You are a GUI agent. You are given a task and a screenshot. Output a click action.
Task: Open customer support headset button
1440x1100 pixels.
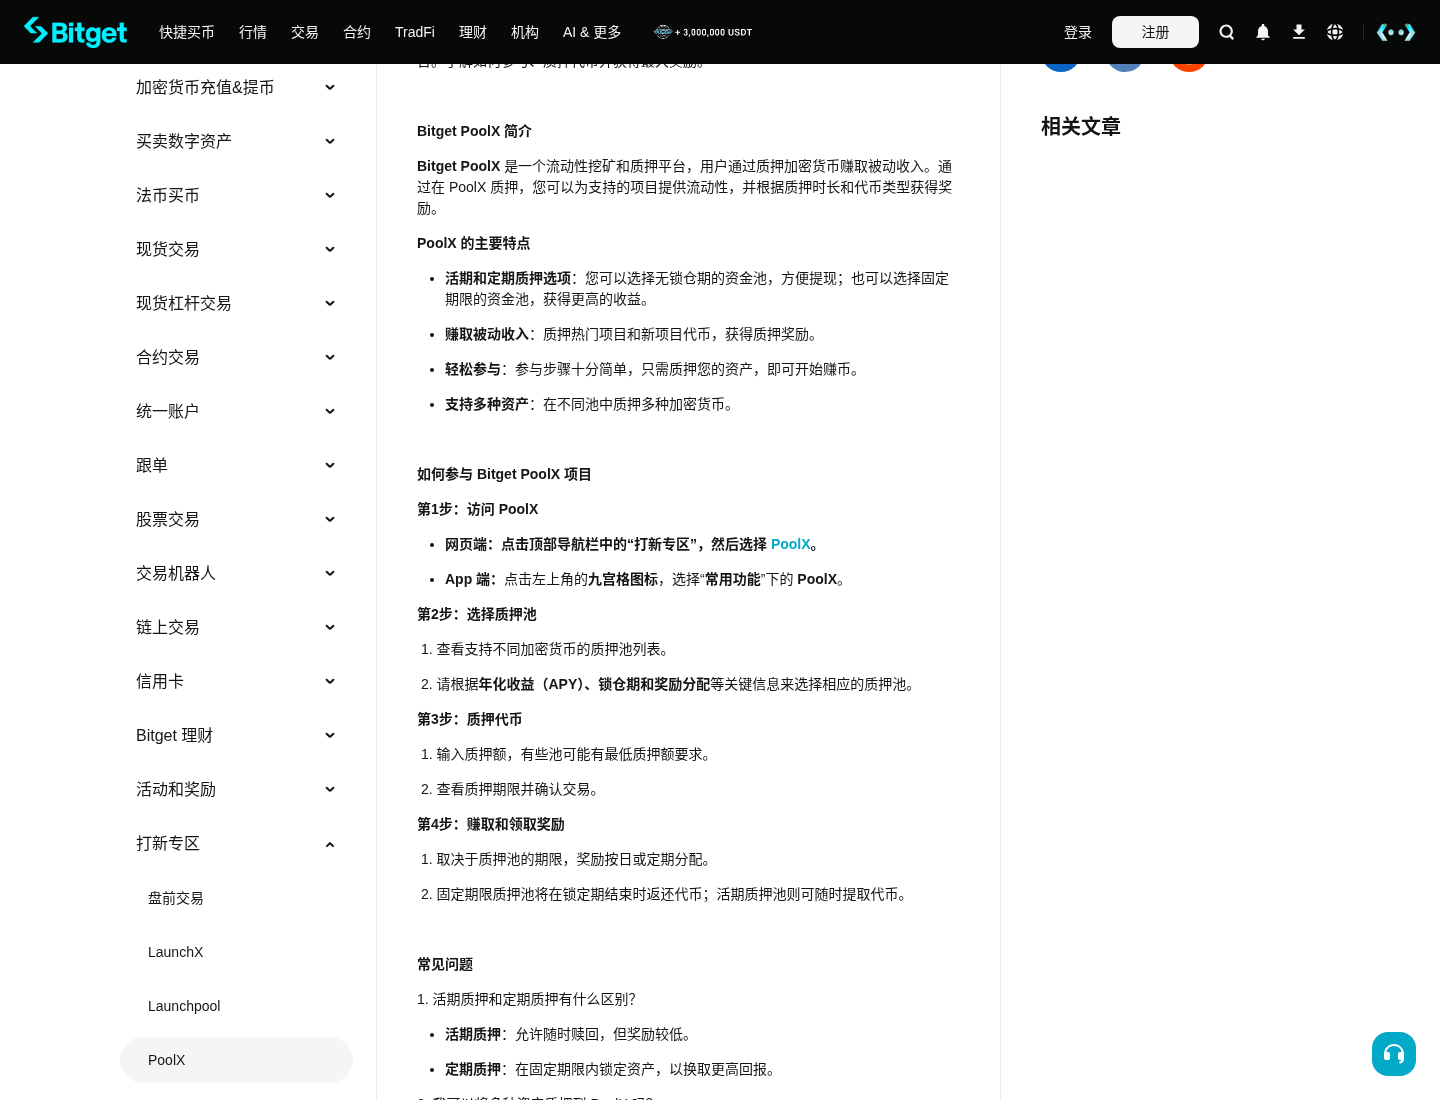coord(1394,1054)
